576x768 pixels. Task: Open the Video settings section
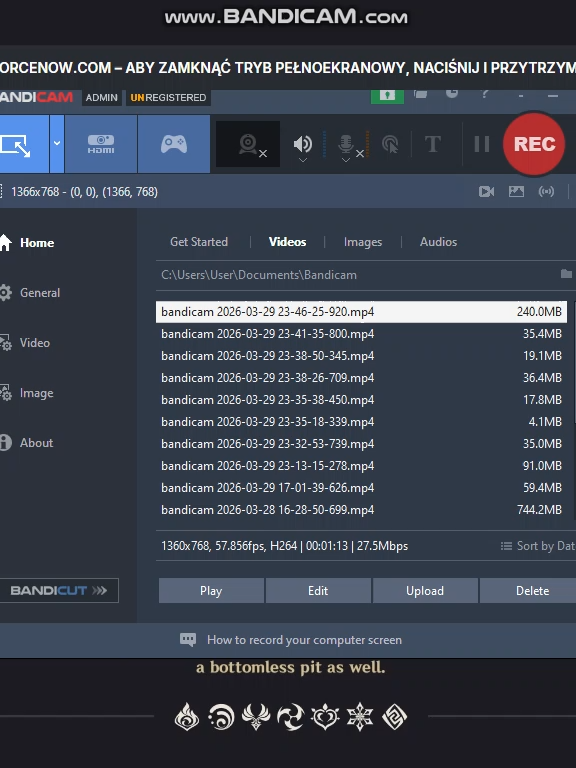coord(25,343)
